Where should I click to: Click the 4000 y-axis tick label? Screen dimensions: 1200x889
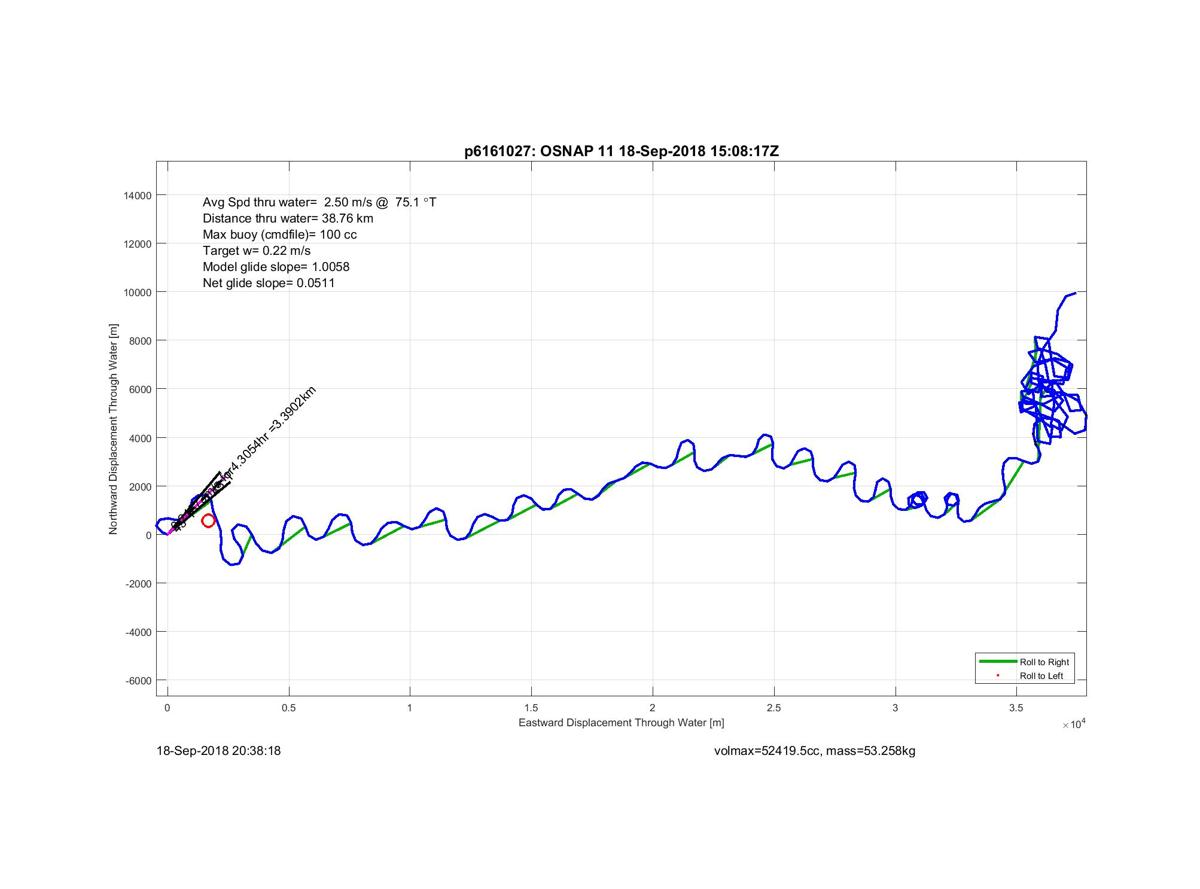coord(141,438)
